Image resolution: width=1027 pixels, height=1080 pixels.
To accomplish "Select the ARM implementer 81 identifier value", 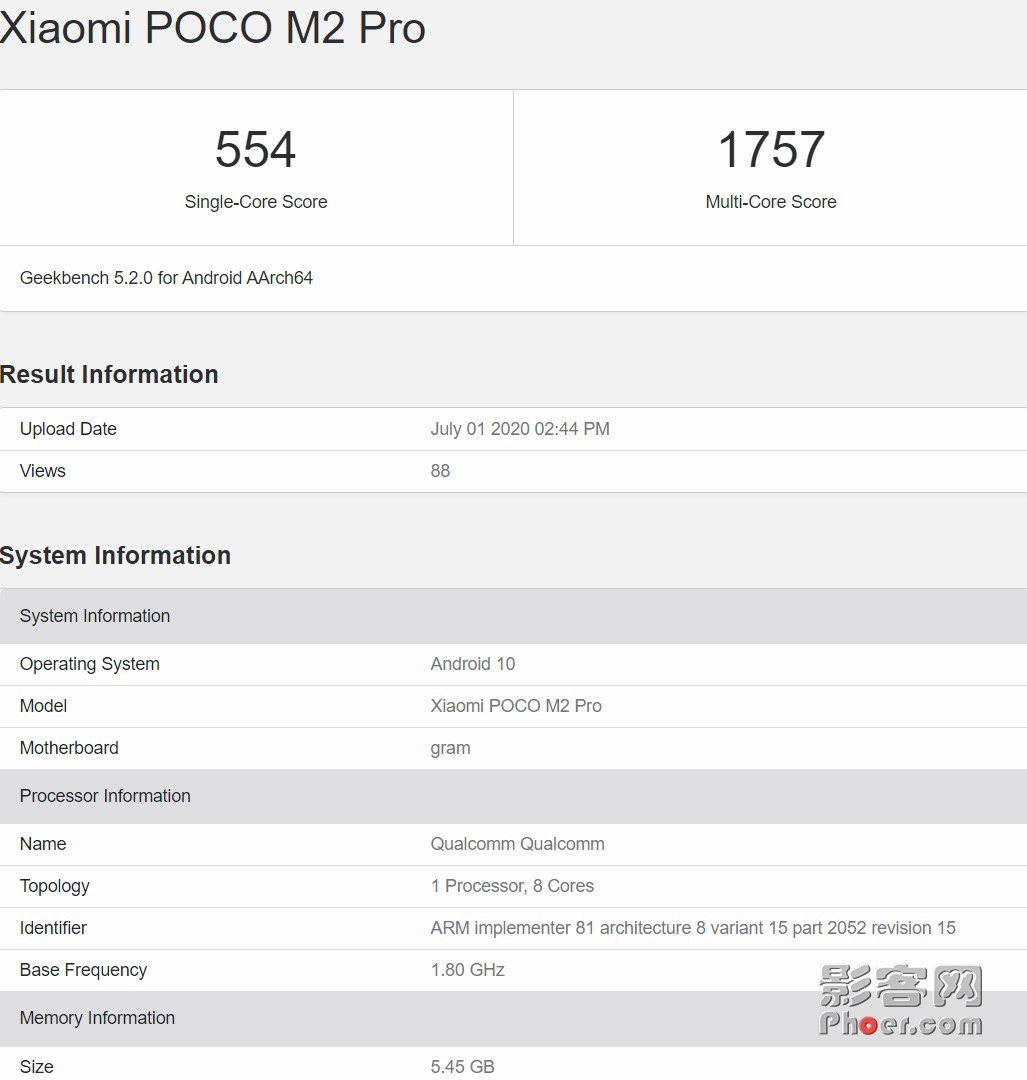I will 693,928.
